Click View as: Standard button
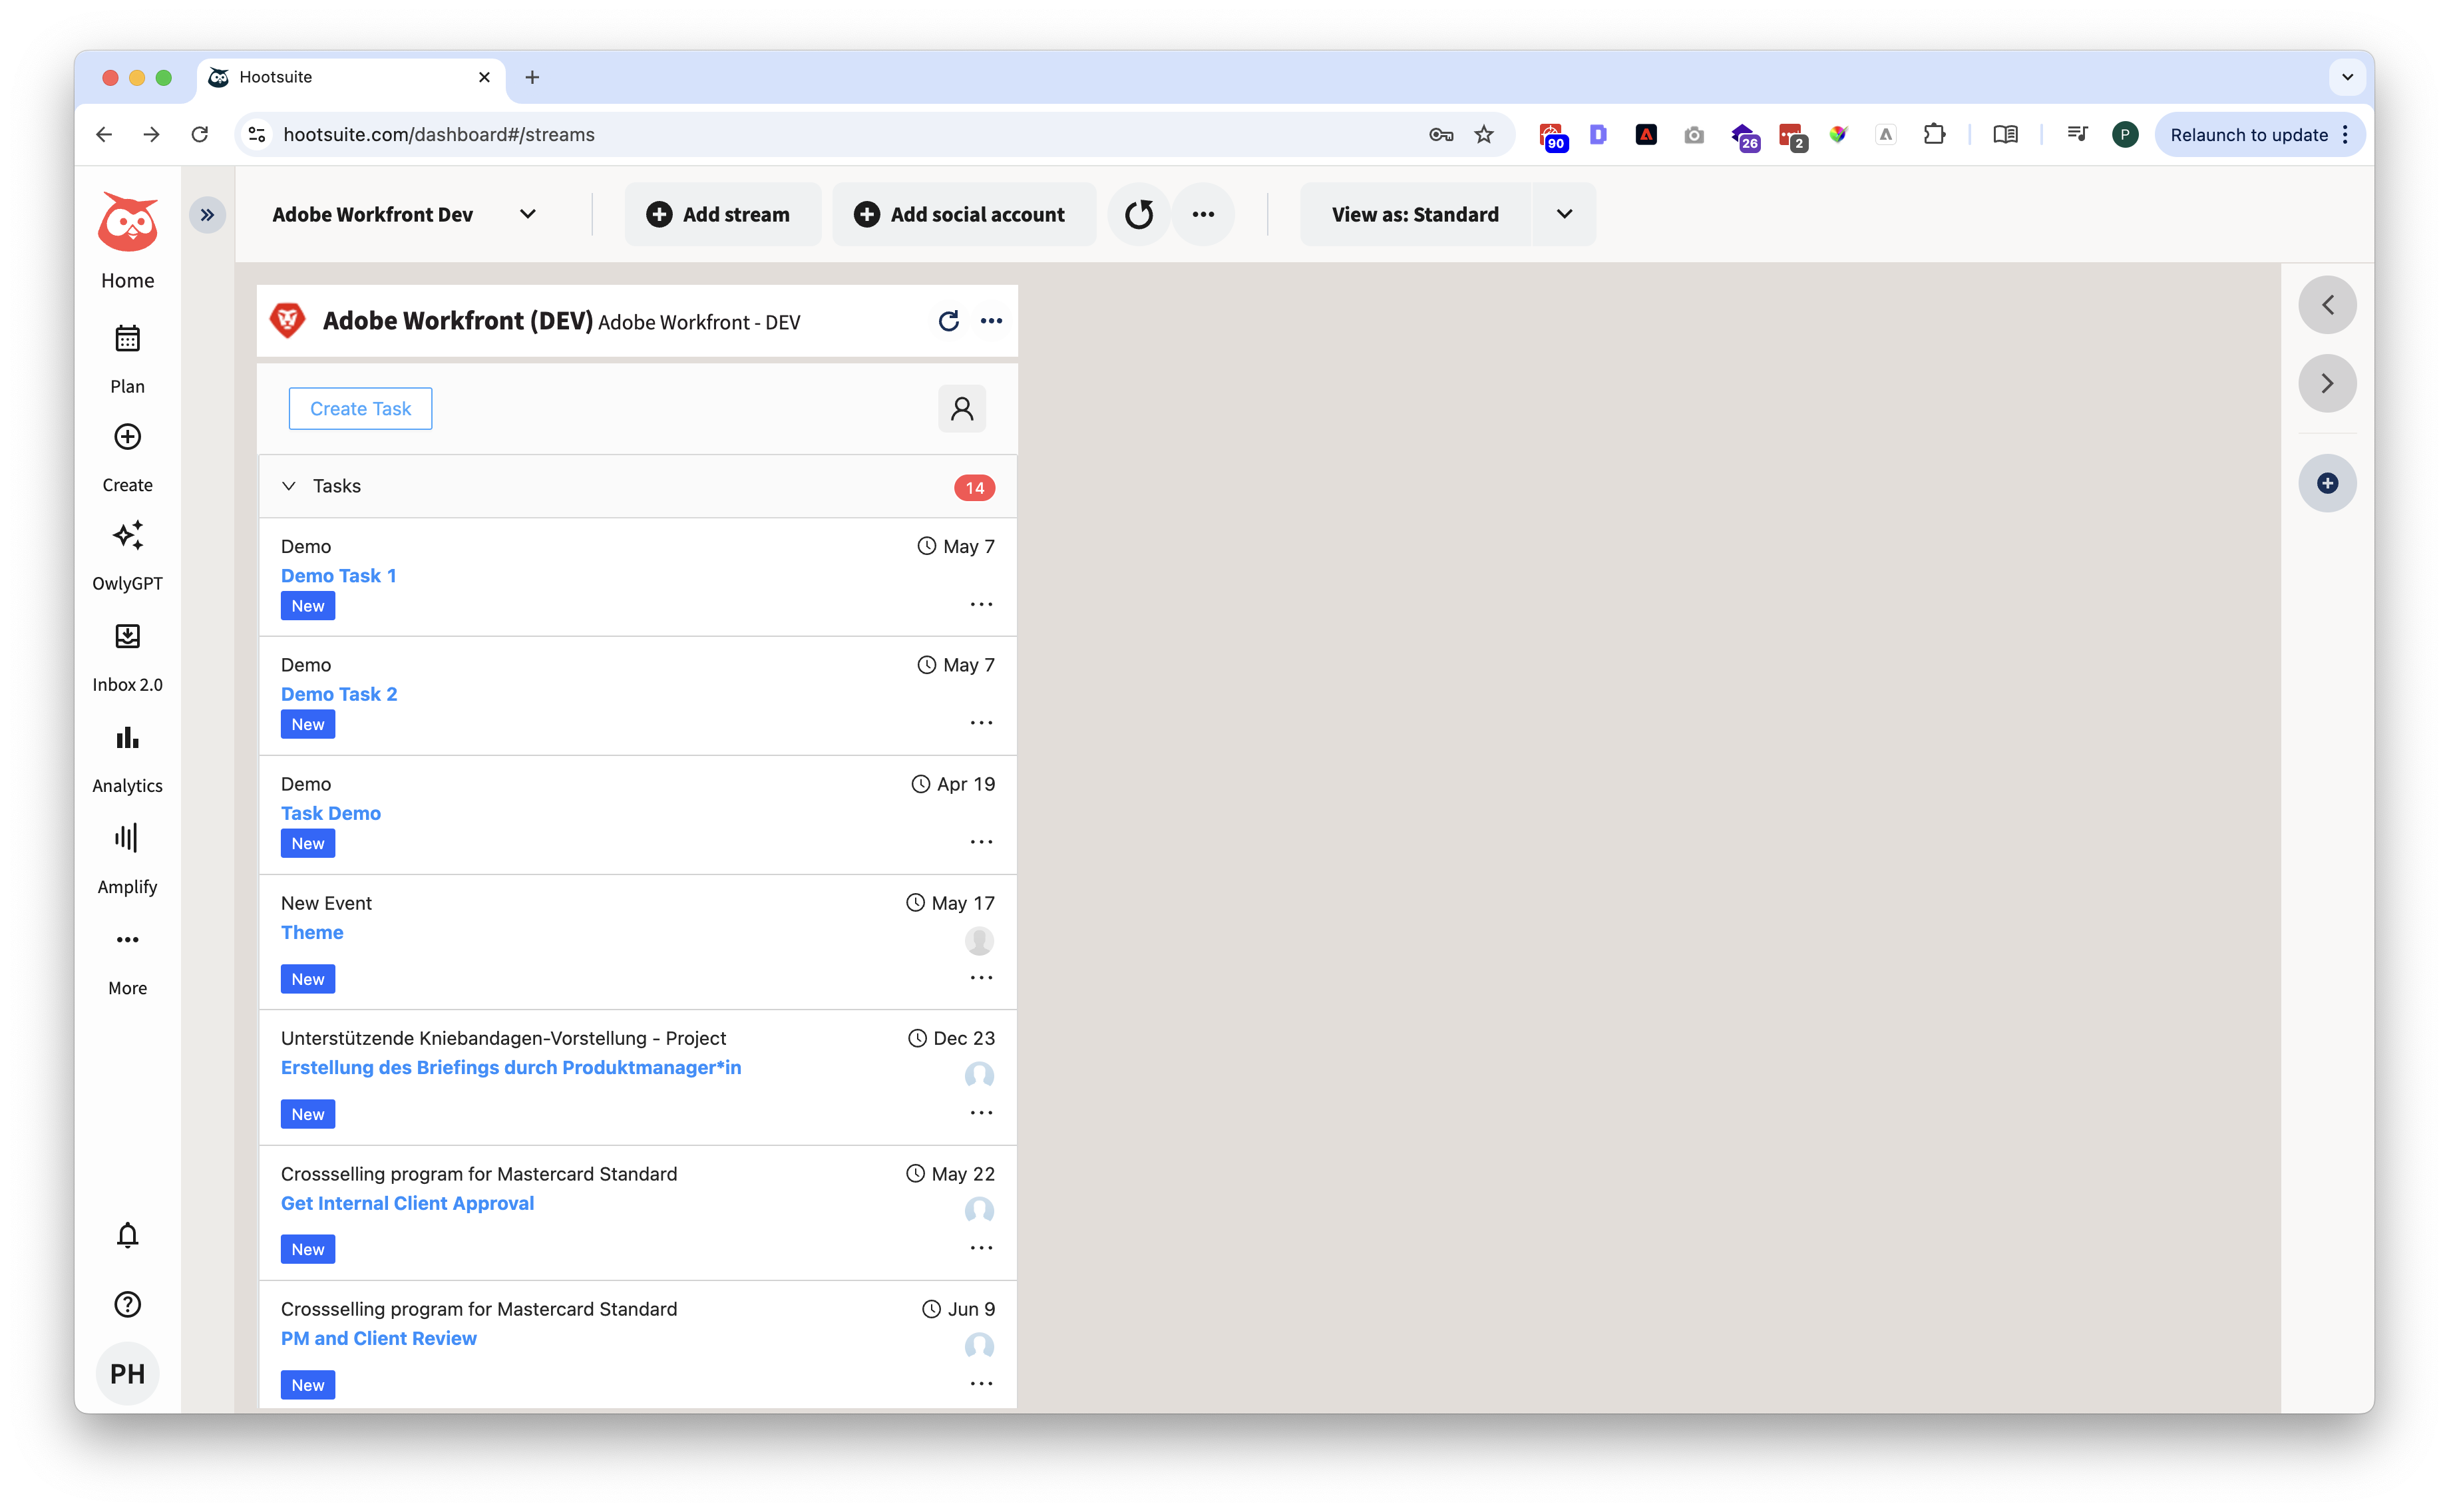 [x=1415, y=214]
